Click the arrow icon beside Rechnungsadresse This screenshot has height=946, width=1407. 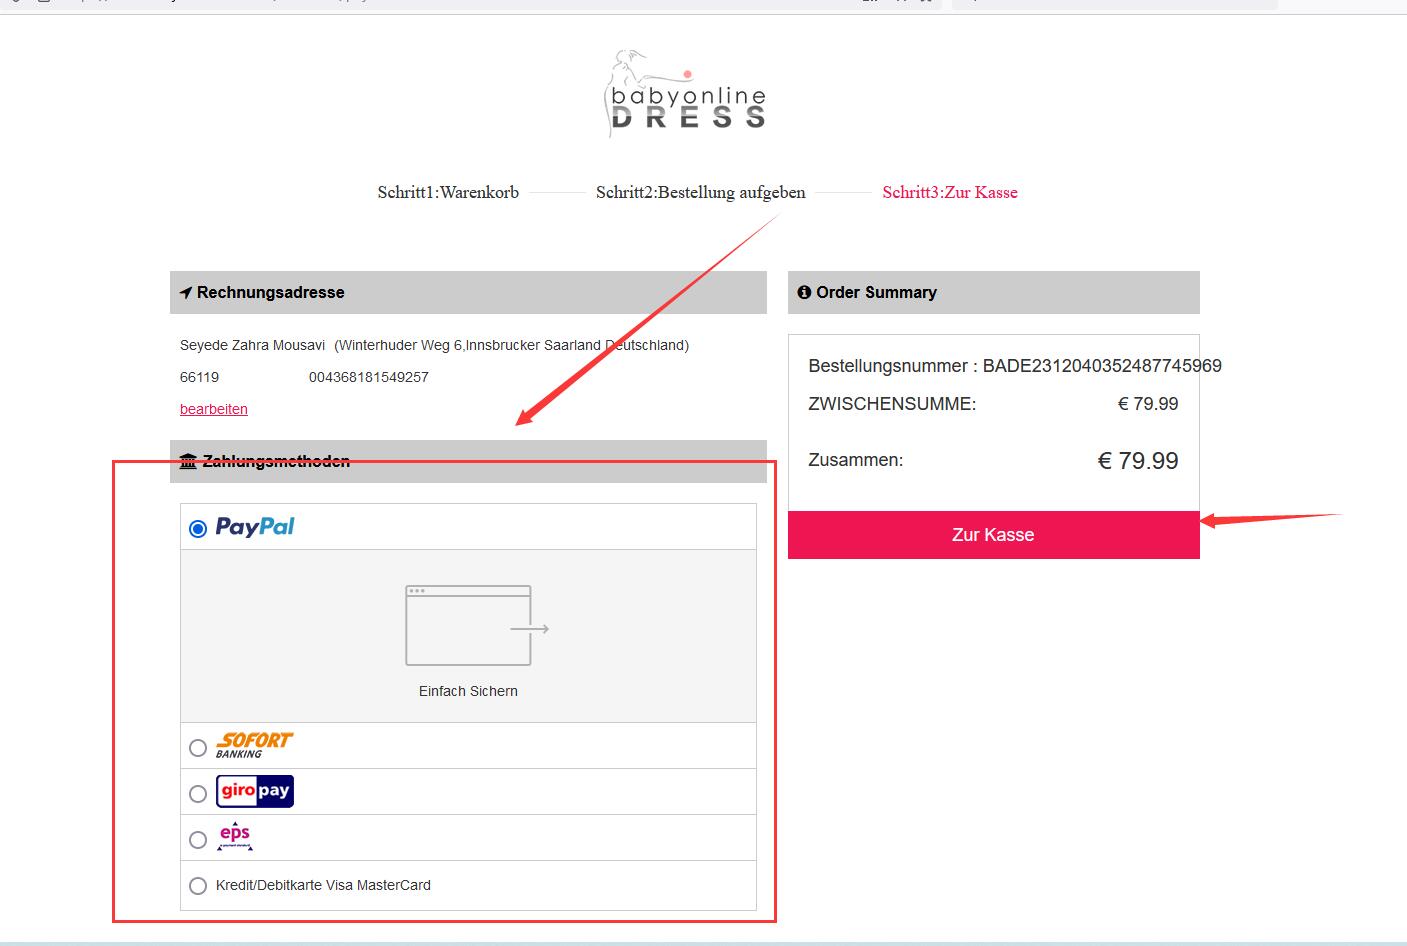coord(186,293)
